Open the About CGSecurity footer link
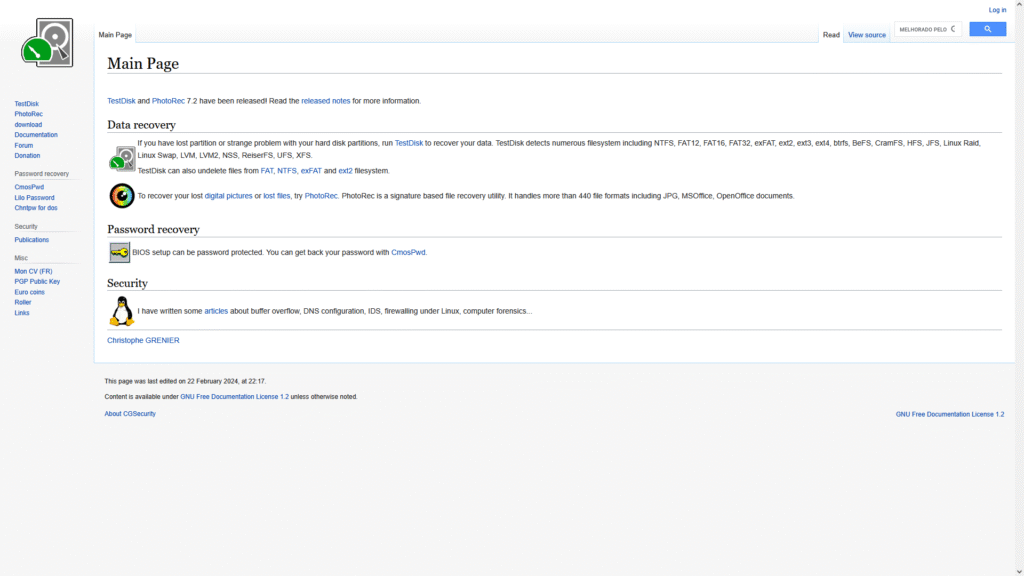The image size is (1024, 576). click(130, 414)
